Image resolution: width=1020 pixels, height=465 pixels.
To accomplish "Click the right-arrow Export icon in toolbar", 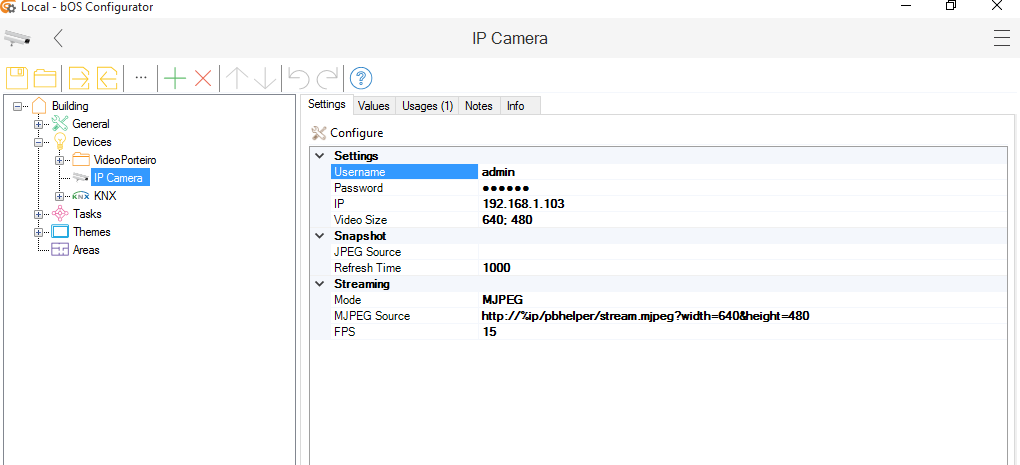I will pyautogui.click(x=79, y=78).
